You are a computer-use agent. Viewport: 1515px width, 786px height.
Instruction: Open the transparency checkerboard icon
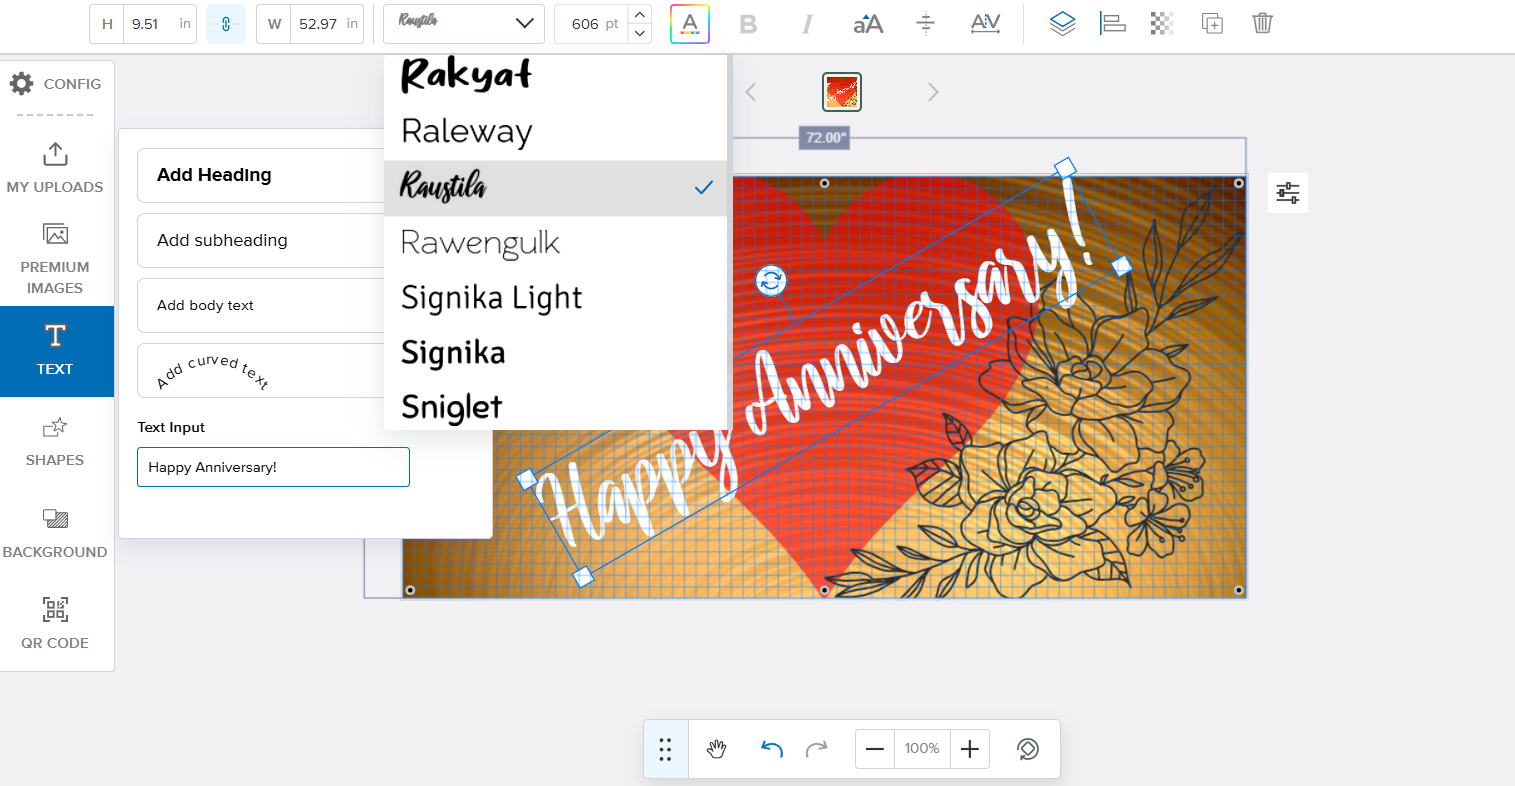click(1162, 24)
